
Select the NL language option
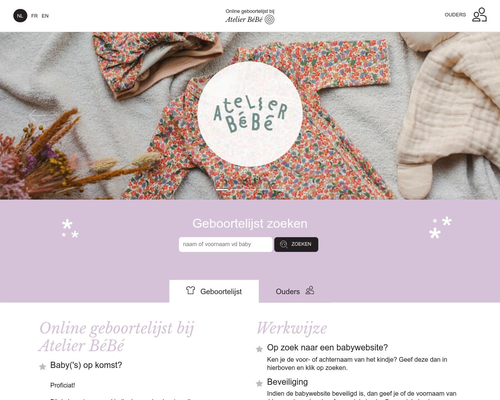click(x=20, y=16)
